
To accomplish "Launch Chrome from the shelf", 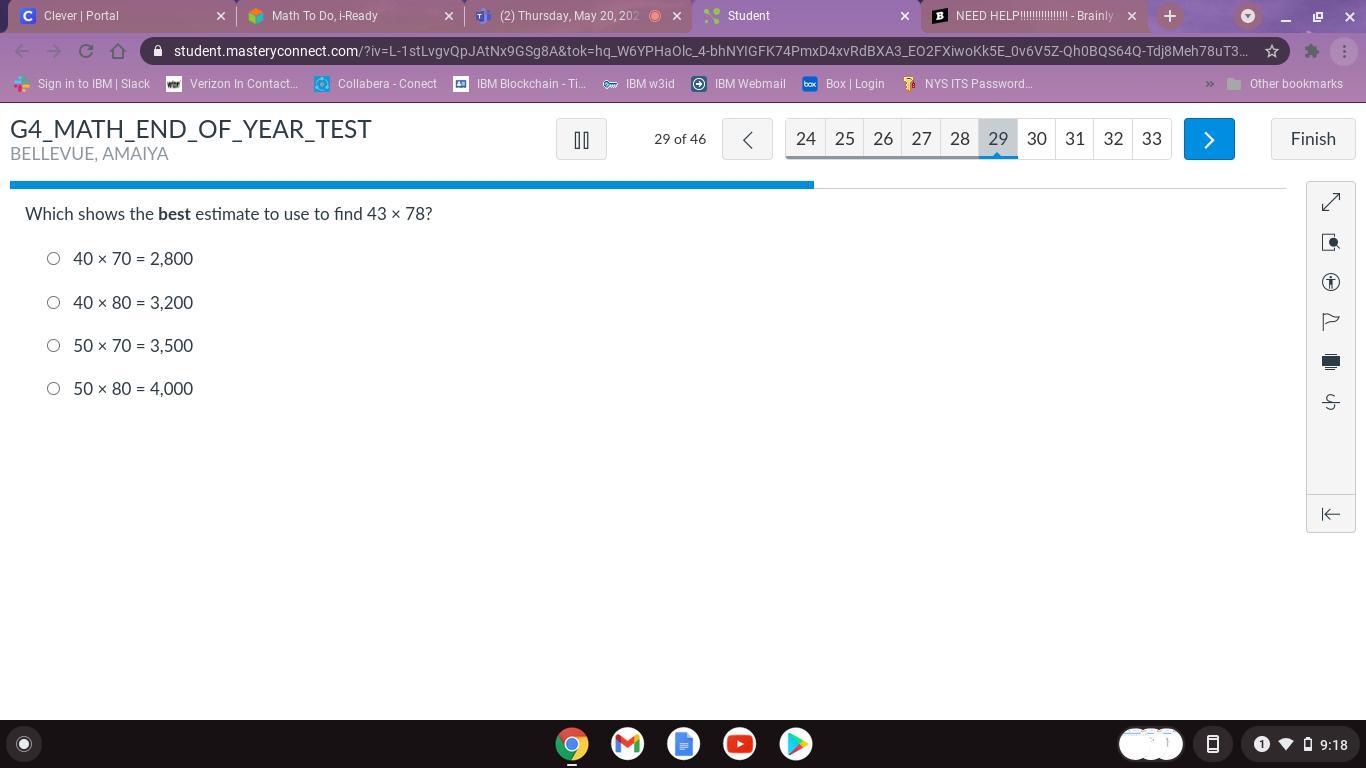I will tap(572, 744).
